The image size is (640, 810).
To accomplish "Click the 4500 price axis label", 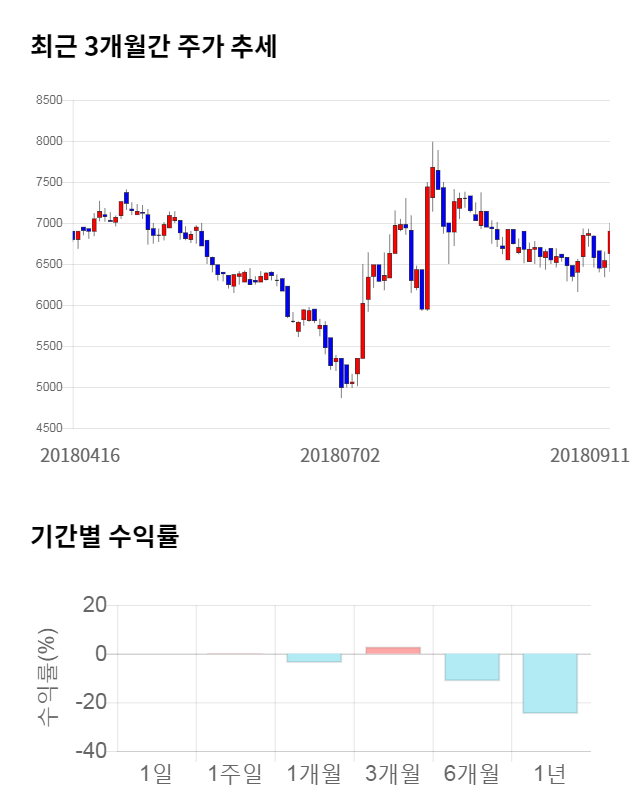I will pyautogui.click(x=48, y=429).
